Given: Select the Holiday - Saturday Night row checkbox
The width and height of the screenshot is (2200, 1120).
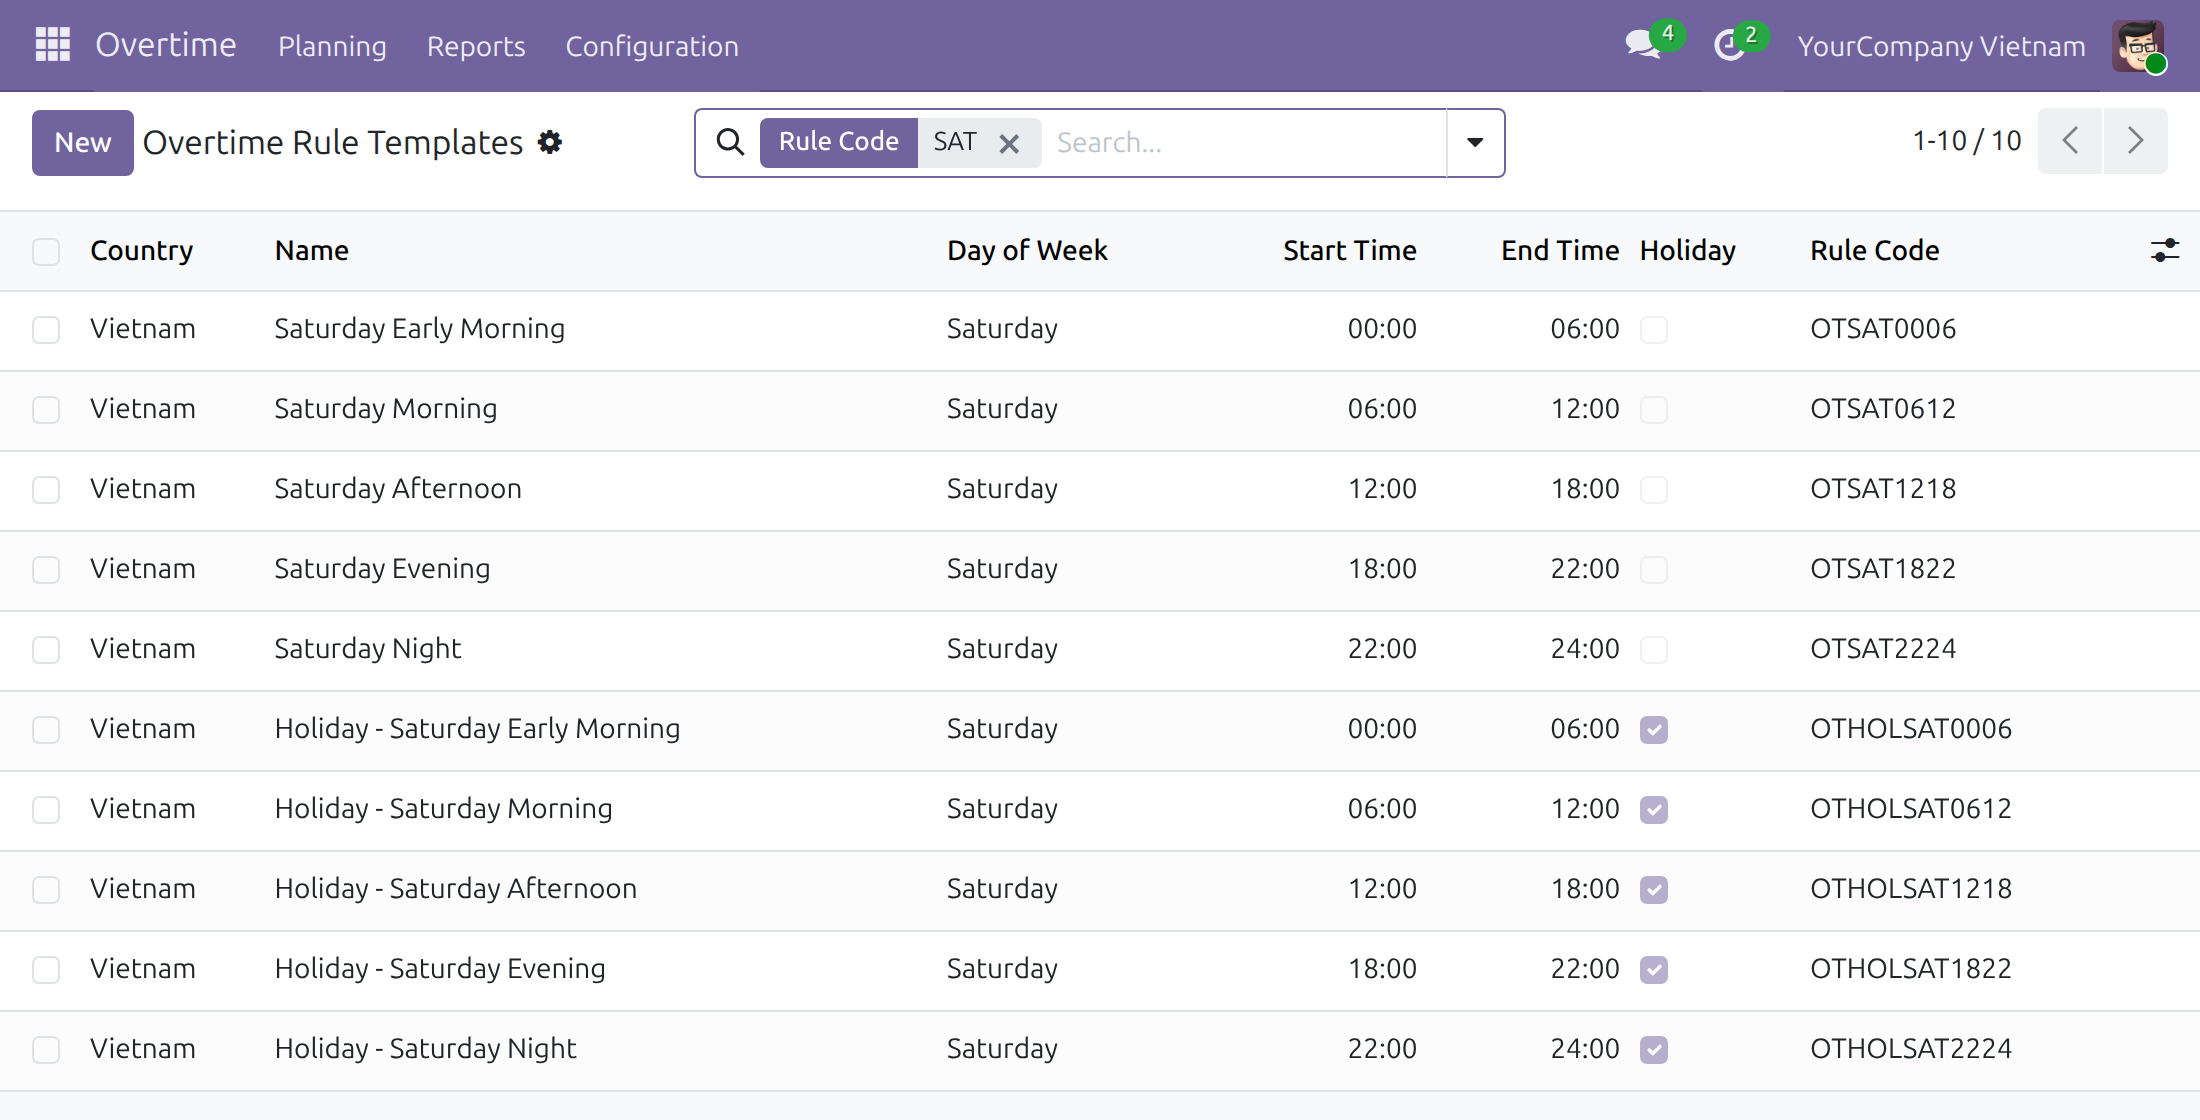Looking at the screenshot, I should coord(46,1050).
